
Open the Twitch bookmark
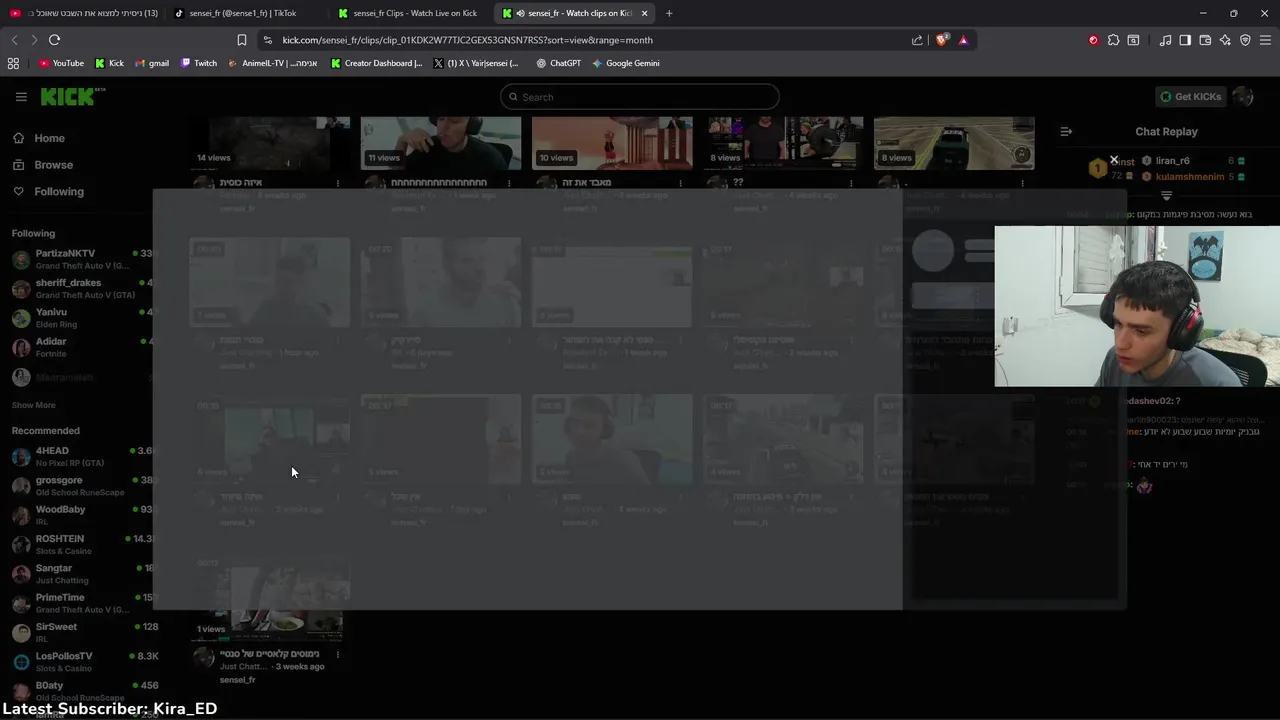pyautogui.click(x=199, y=63)
